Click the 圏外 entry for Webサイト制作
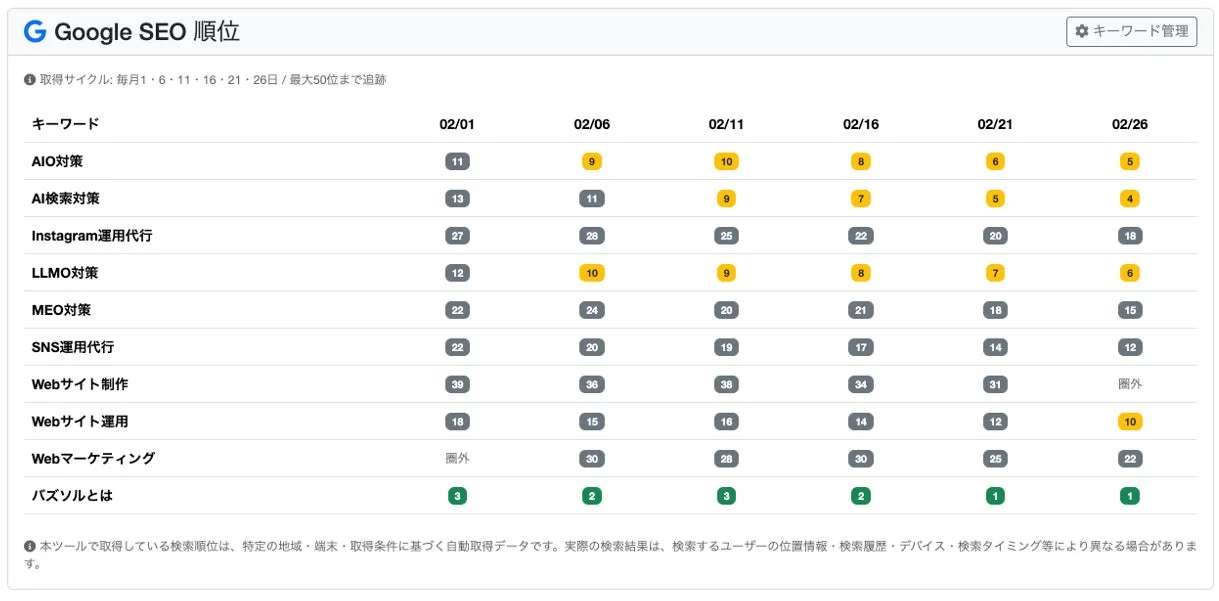1219x601 pixels. click(x=1128, y=384)
